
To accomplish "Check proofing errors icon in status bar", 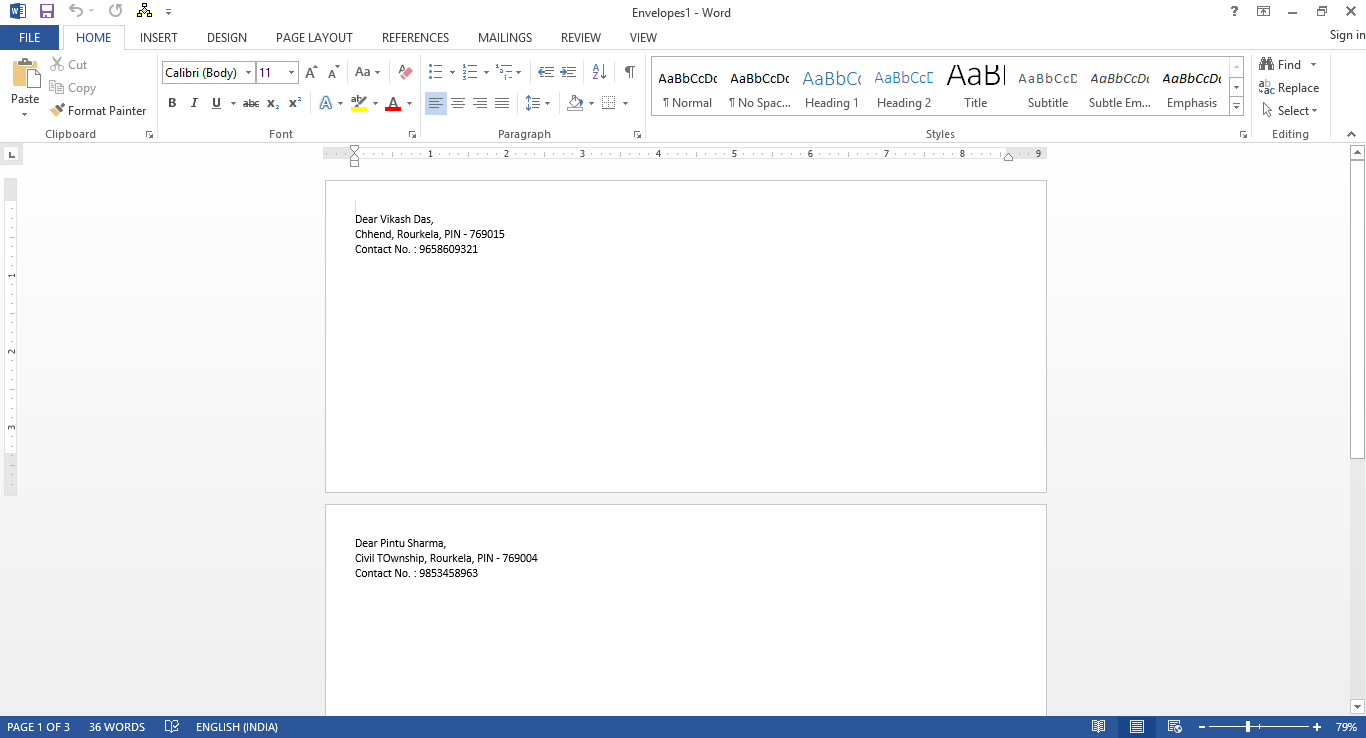I will 171,727.
